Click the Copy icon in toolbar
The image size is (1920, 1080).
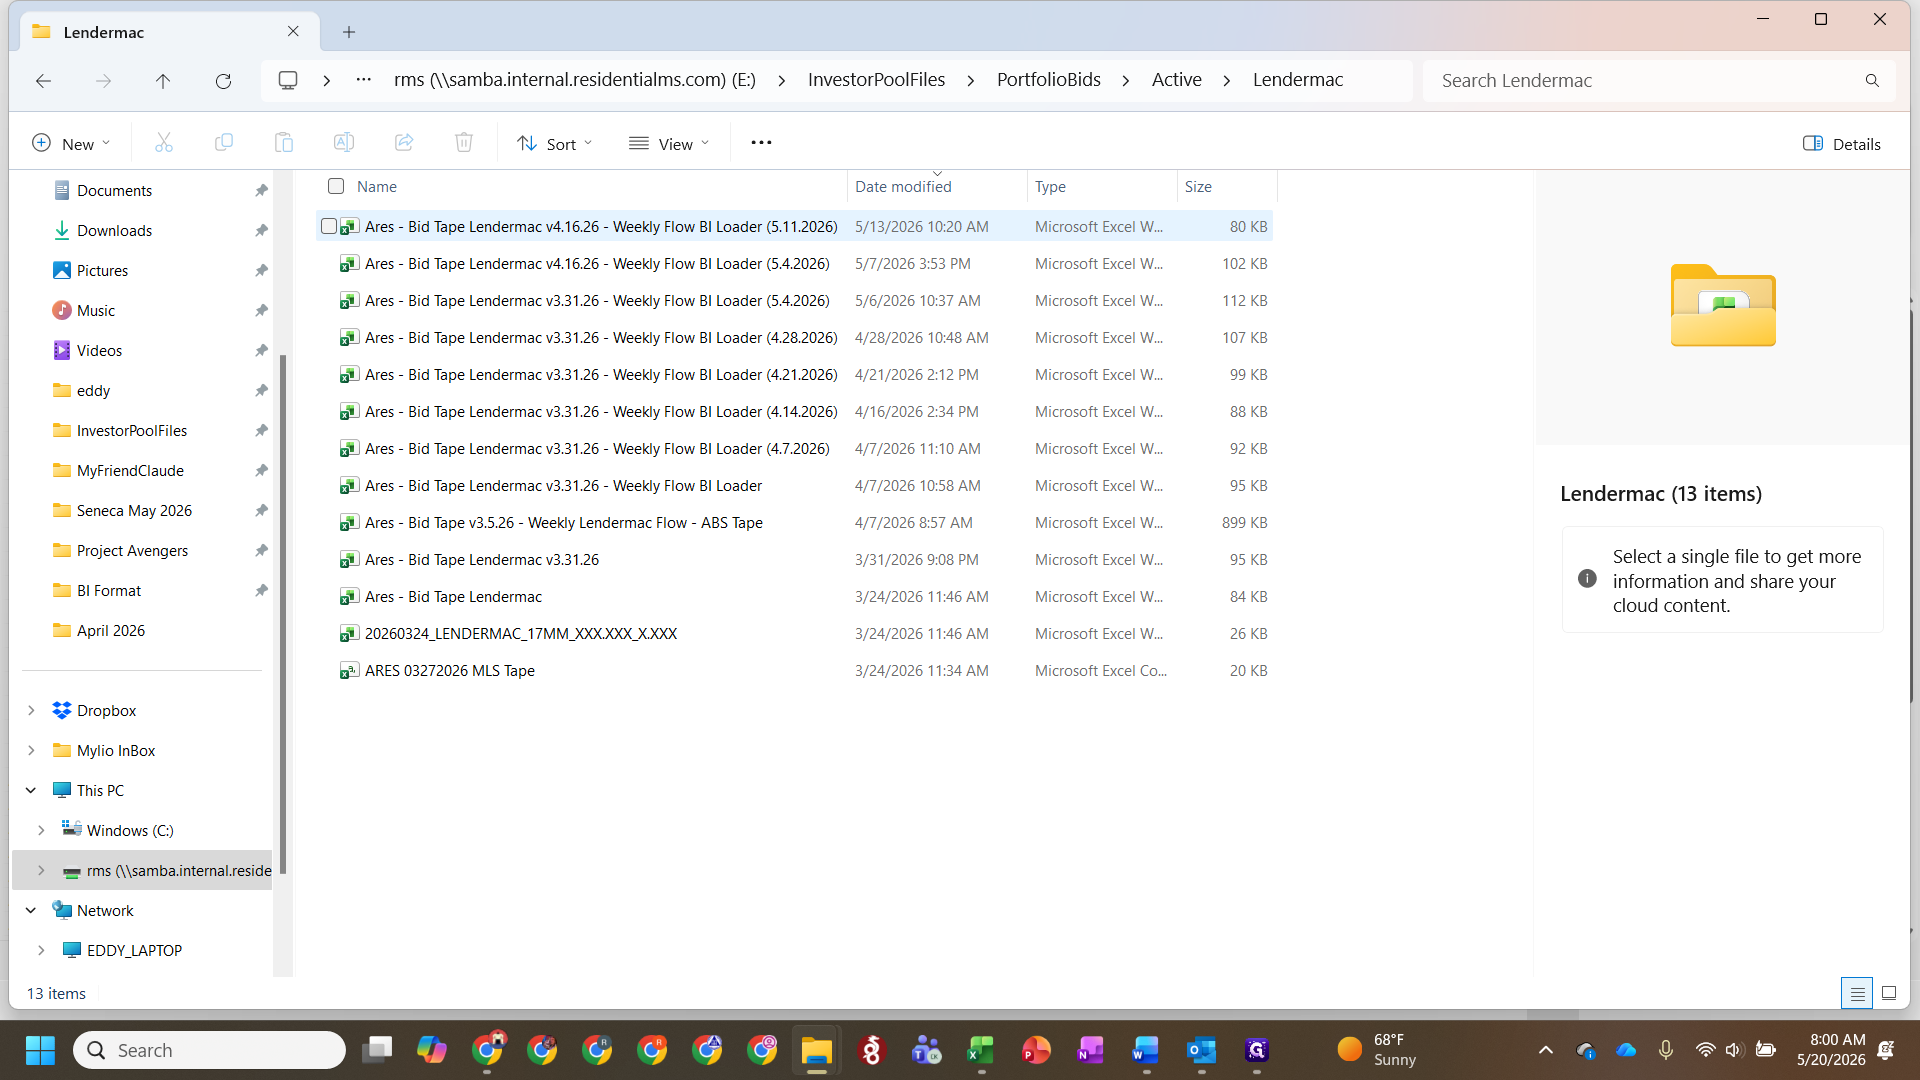(x=224, y=143)
